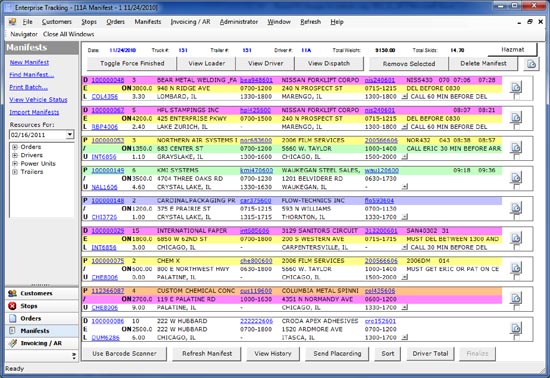This screenshot has width=550, height=378.
Task: Click the Refresh Manifest button
Action: (207, 354)
